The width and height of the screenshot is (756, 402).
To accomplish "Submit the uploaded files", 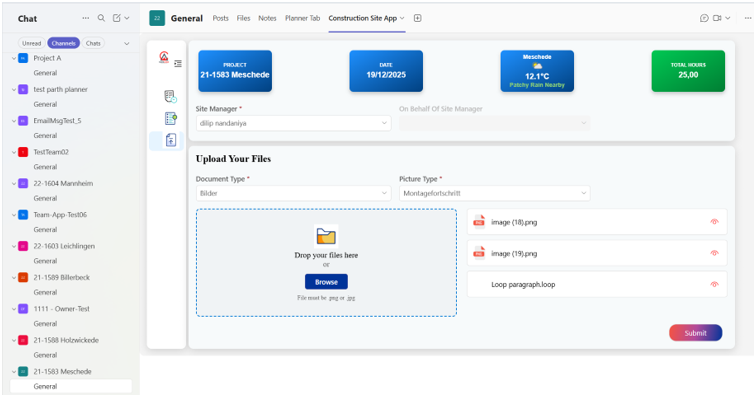I will (695, 333).
